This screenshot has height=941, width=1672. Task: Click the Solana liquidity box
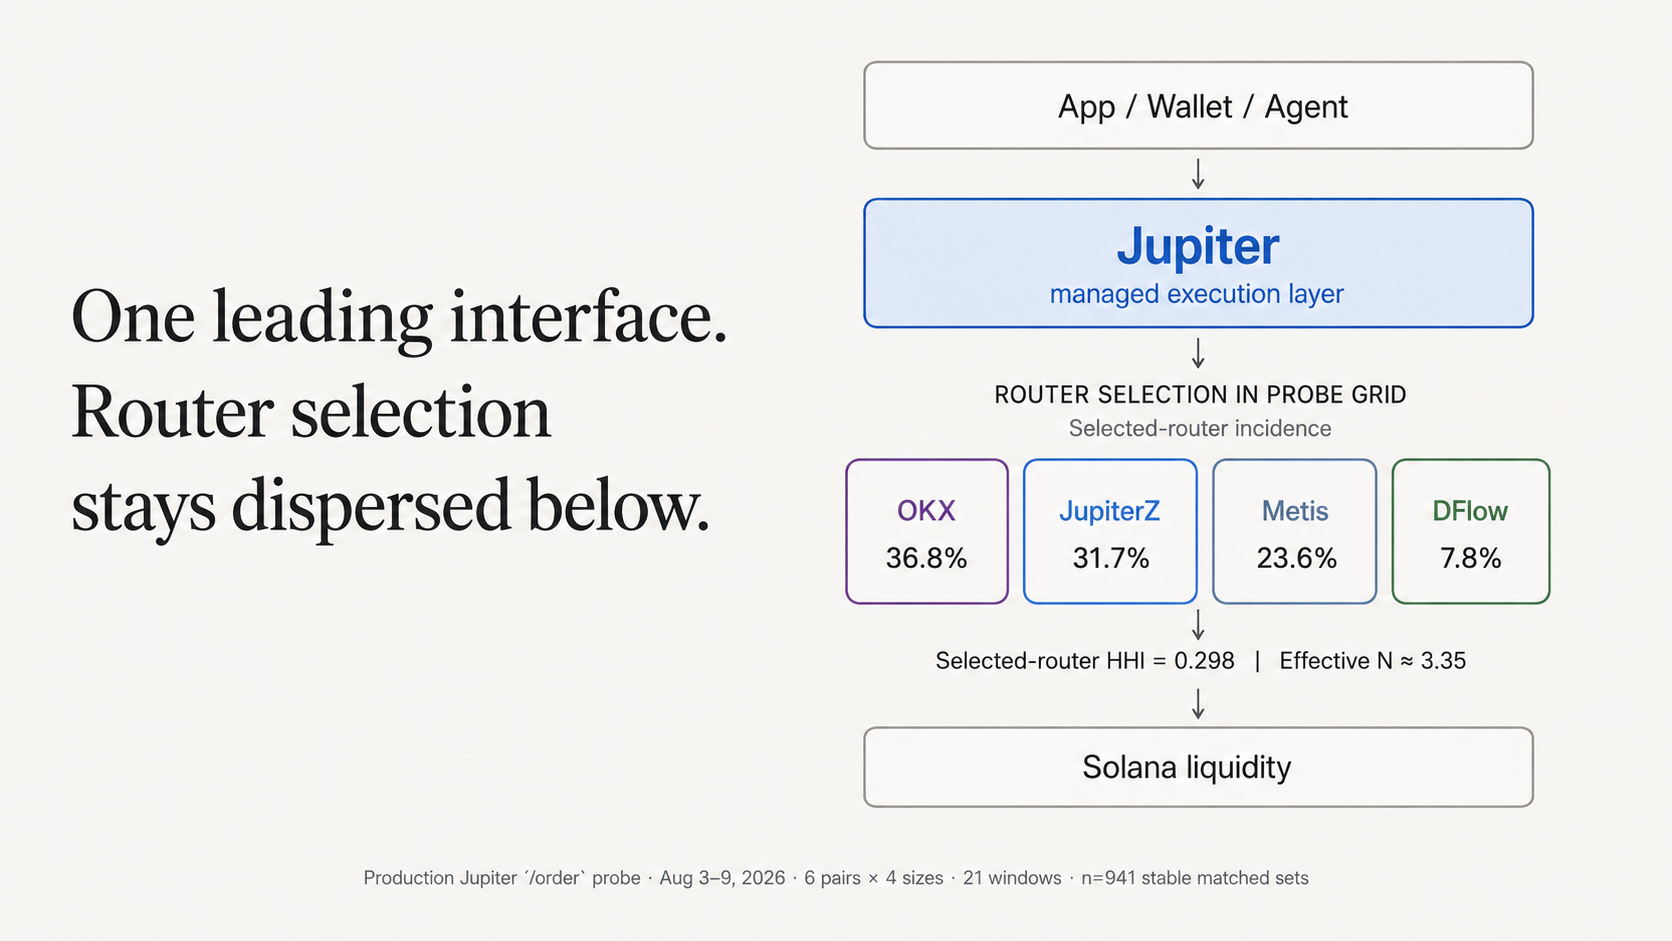click(x=1198, y=767)
